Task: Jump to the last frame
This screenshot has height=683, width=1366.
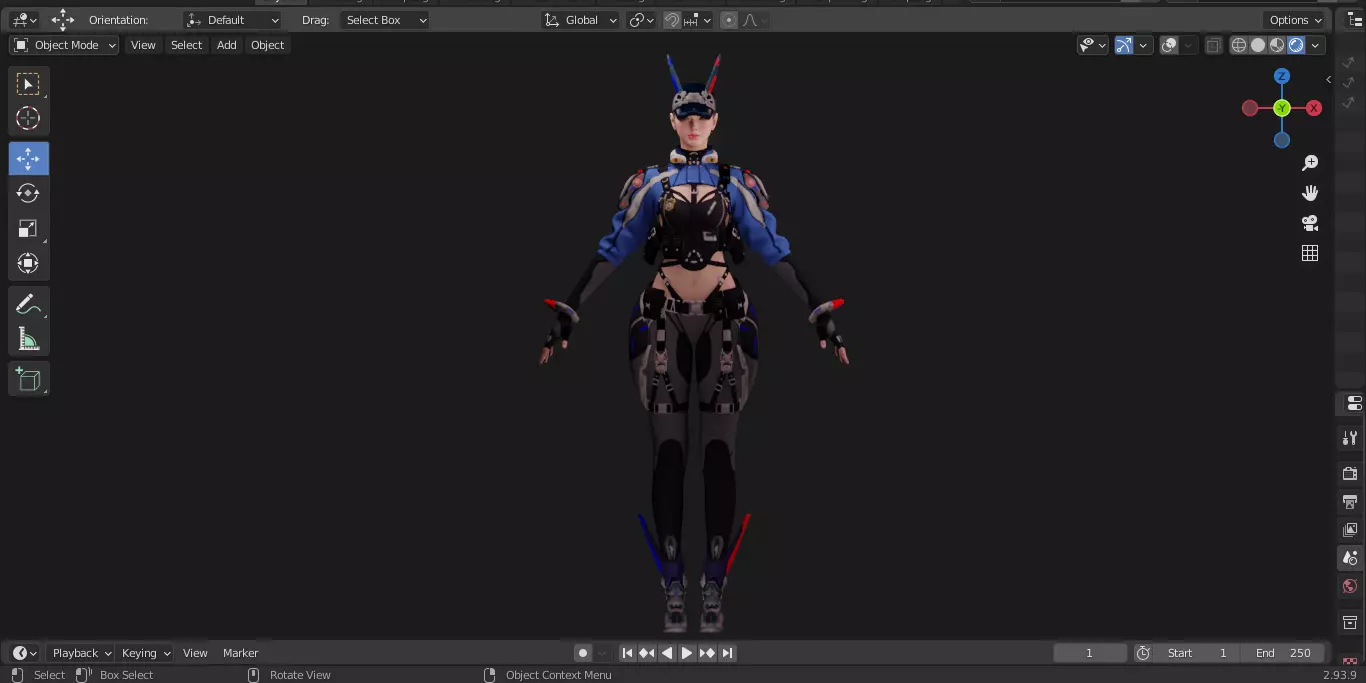Action: [x=727, y=653]
